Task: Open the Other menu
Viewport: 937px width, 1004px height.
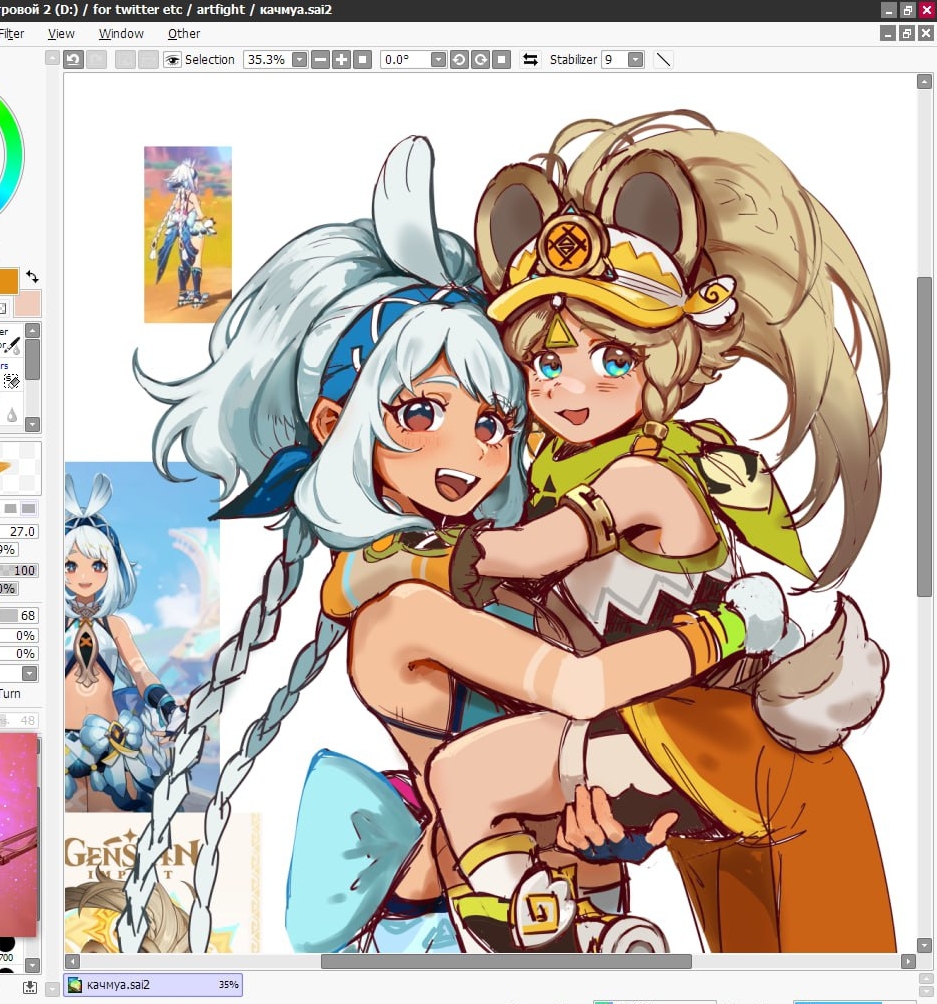Action: click(x=184, y=34)
